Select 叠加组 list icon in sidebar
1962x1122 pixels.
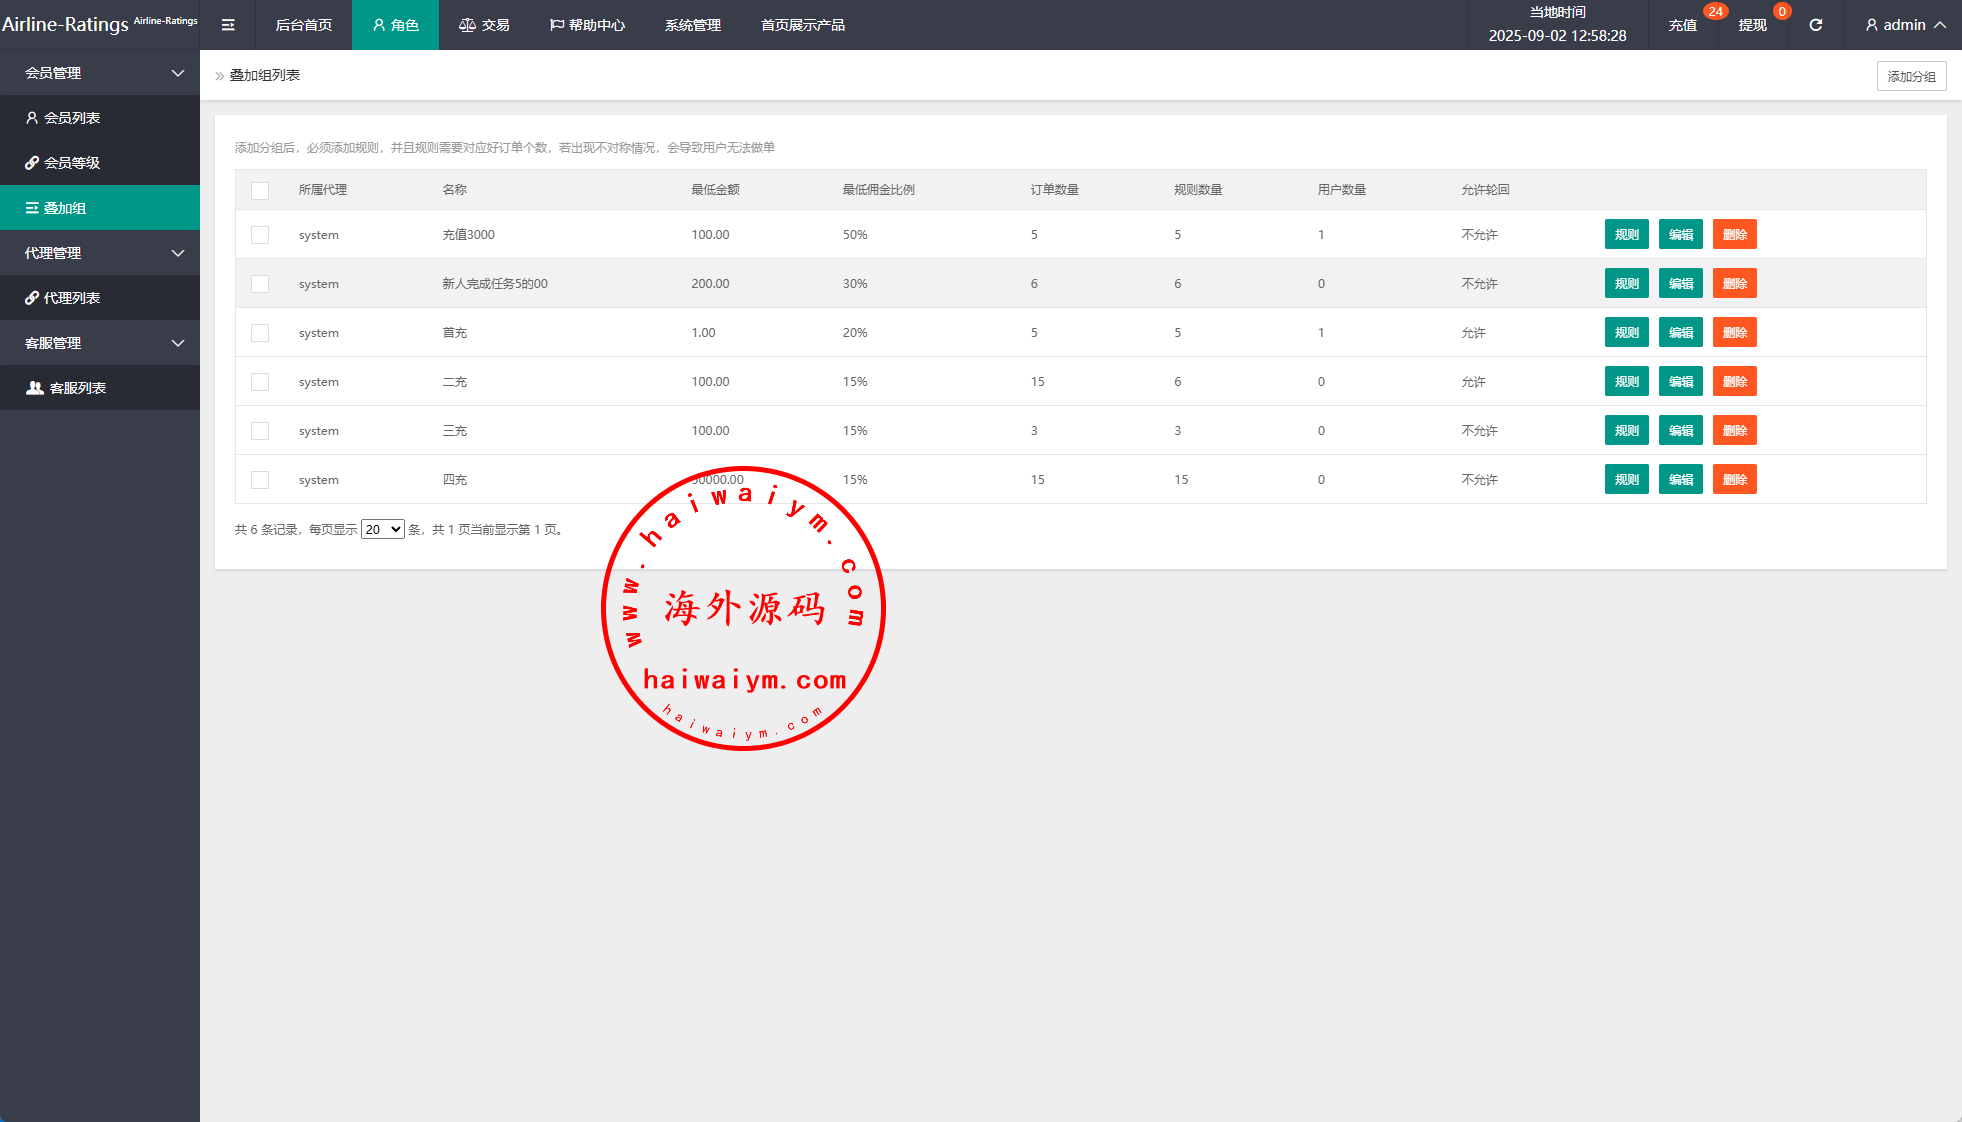coord(32,208)
